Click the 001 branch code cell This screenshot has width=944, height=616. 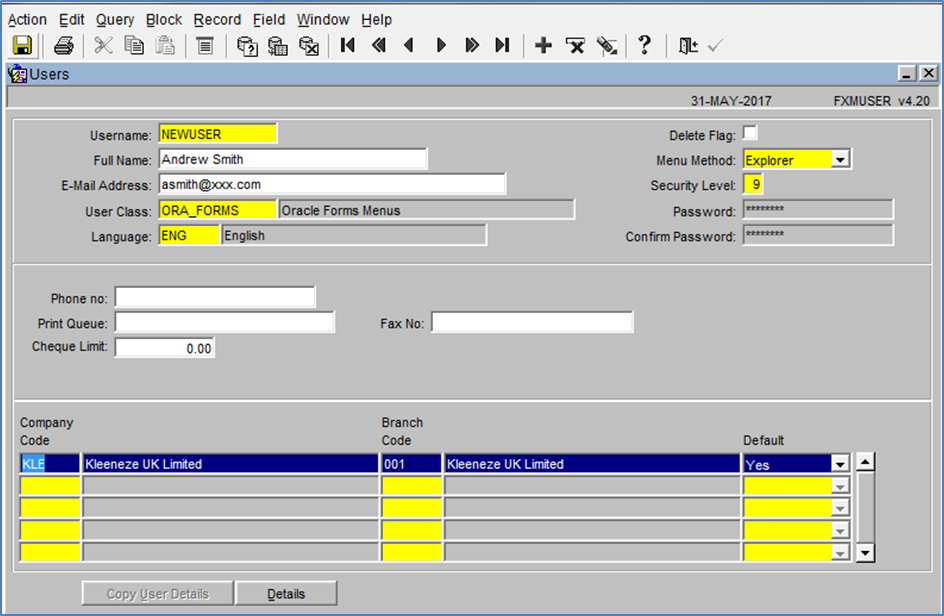click(412, 464)
